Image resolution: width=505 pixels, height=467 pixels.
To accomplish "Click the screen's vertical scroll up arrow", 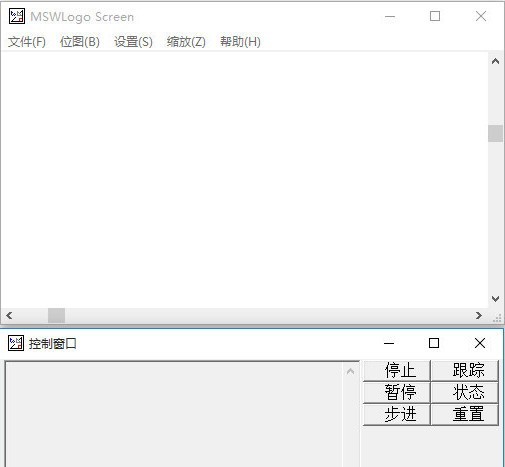I will (x=496, y=61).
